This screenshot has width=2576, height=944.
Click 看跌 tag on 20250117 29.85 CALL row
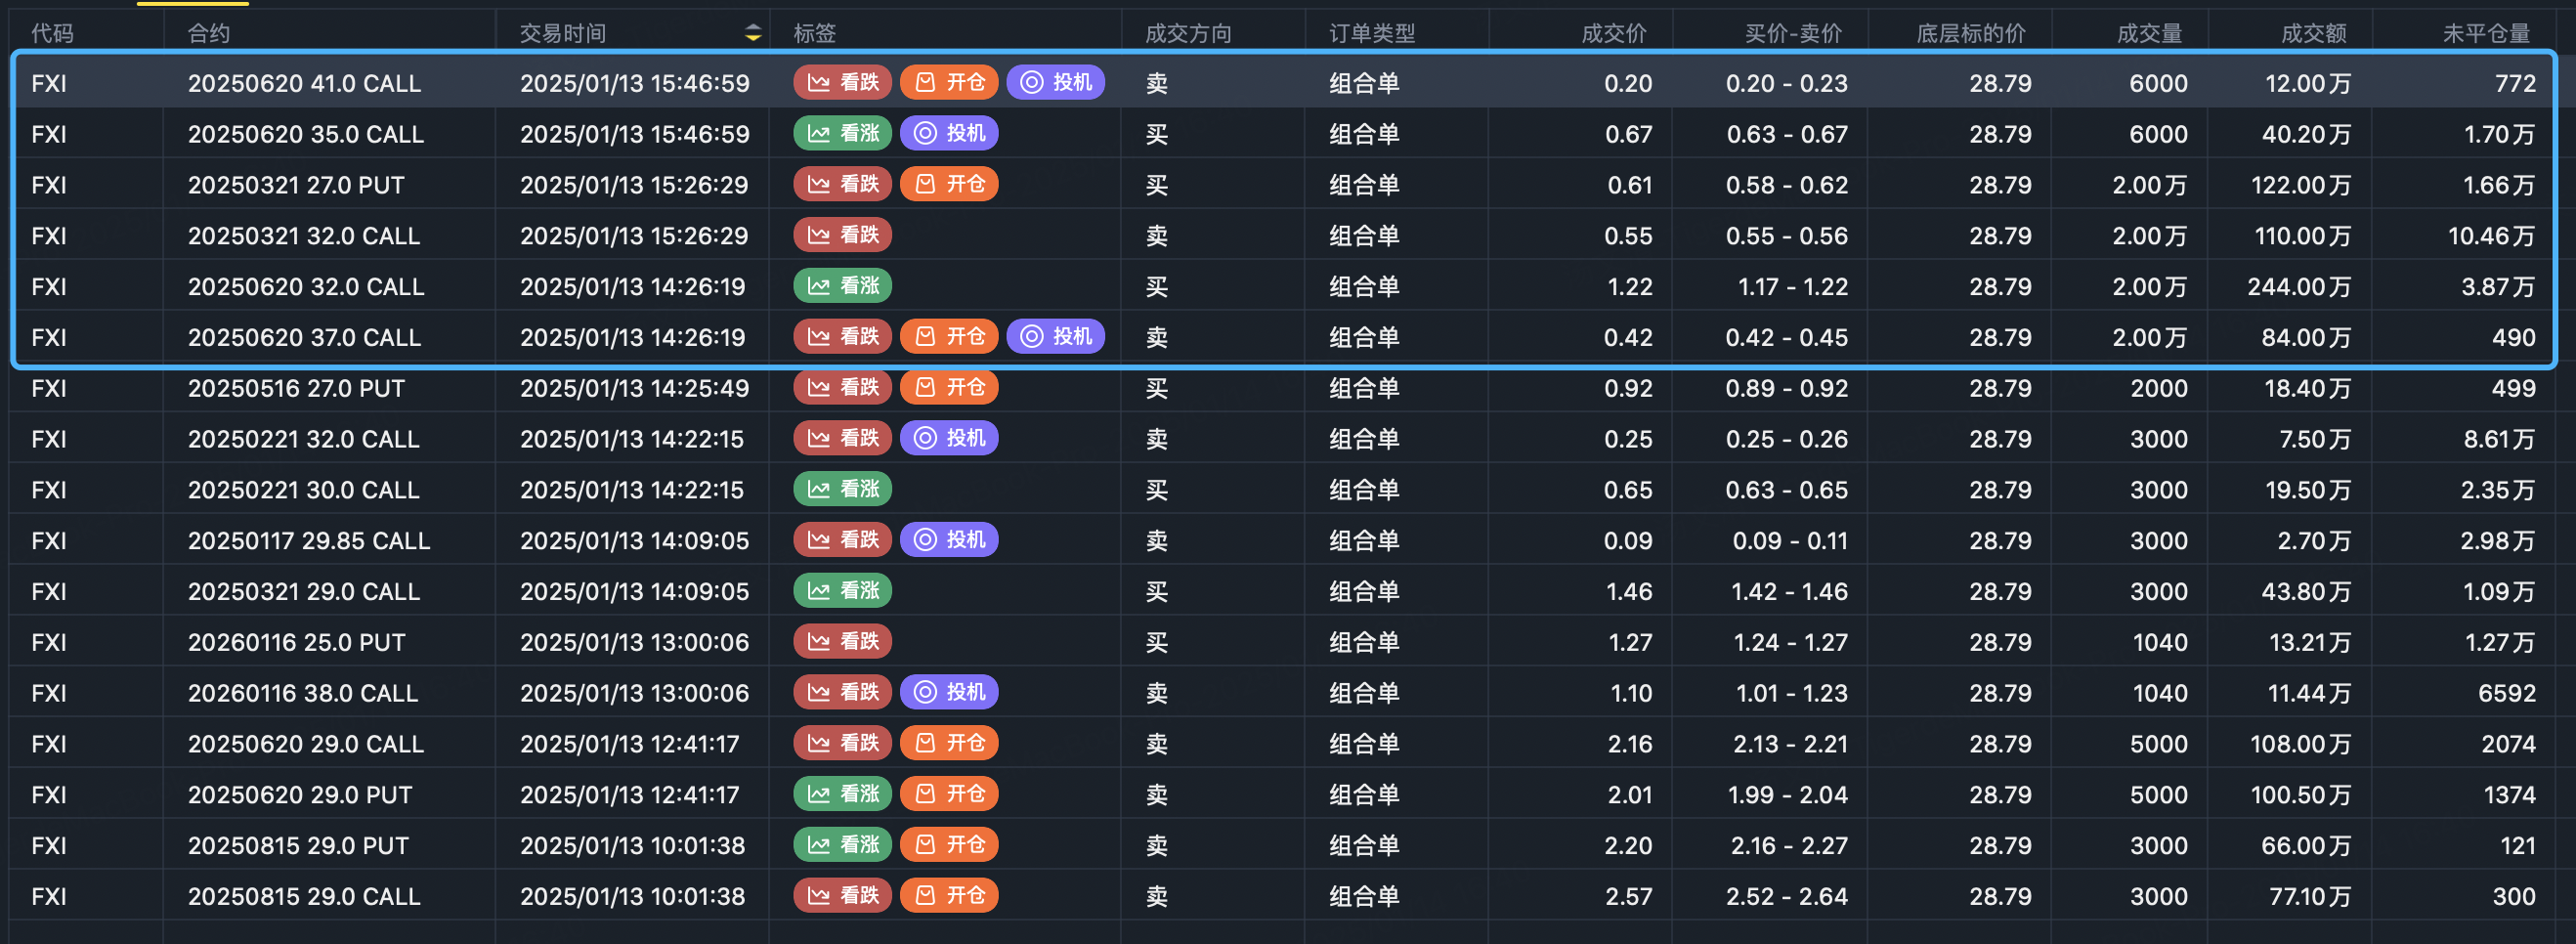tap(842, 540)
